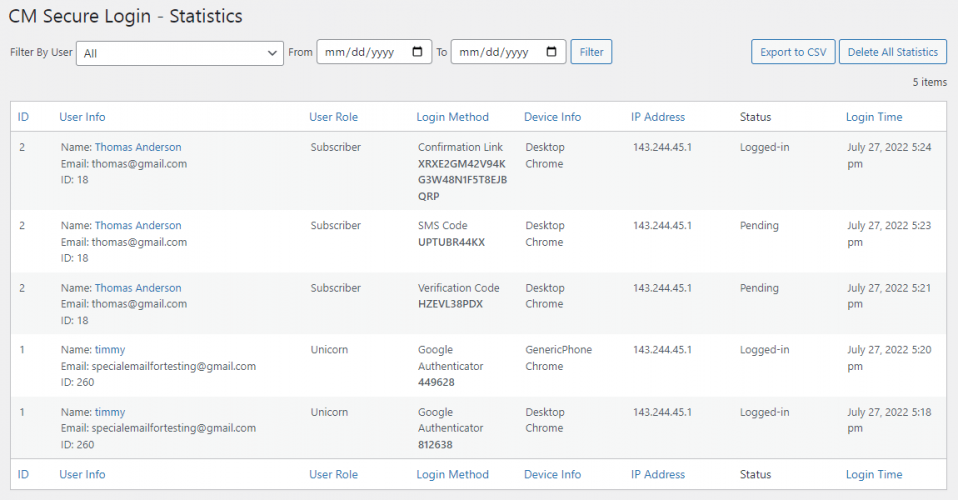This screenshot has width=958, height=500.
Task: Sort table by User Info header
Action: [x=82, y=117]
